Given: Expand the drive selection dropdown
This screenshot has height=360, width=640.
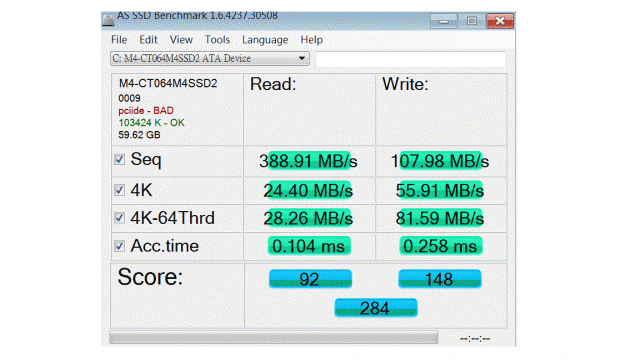Looking at the screenshot, I should click(x=302, y=58).
